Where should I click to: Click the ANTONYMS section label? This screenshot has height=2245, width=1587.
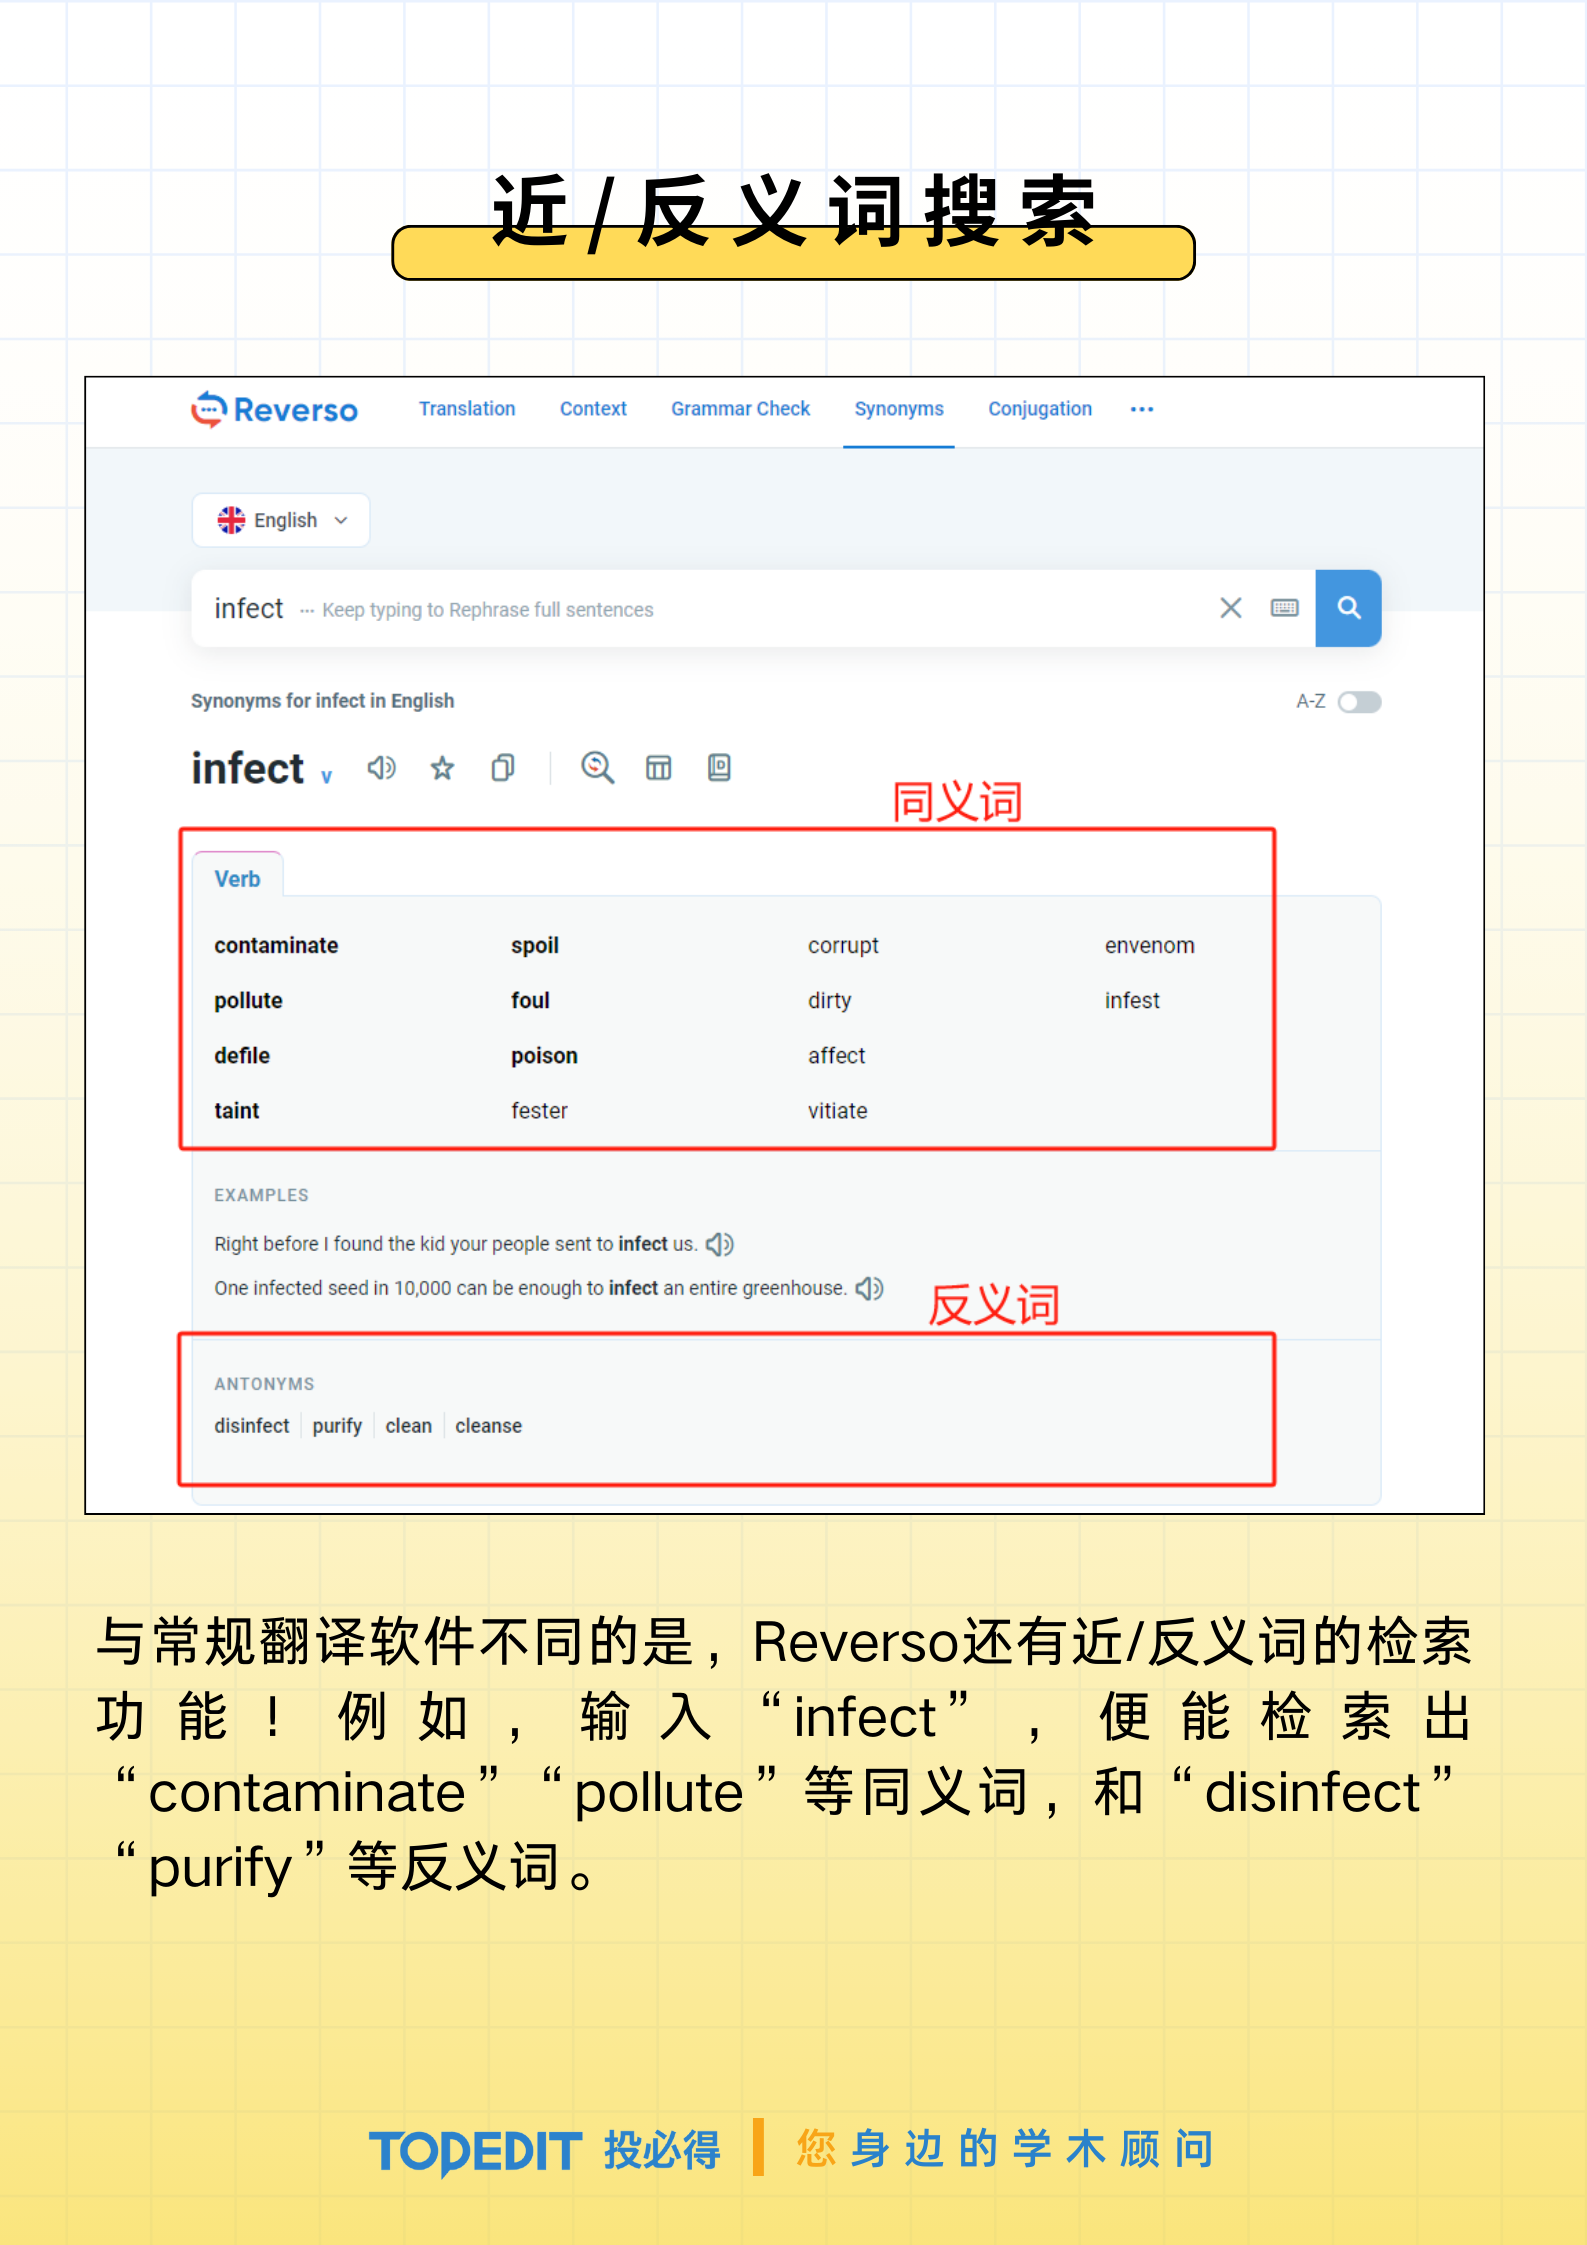tap(264, 1384)
